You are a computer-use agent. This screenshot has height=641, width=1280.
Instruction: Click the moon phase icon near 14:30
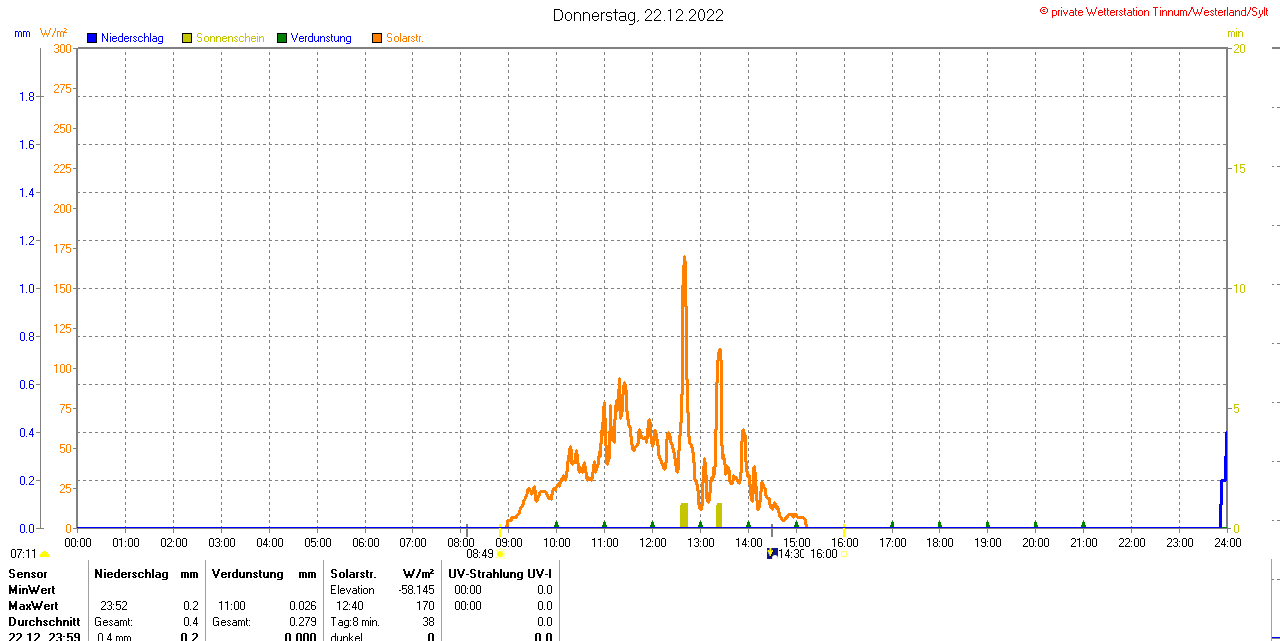click(x=771, y=553)
